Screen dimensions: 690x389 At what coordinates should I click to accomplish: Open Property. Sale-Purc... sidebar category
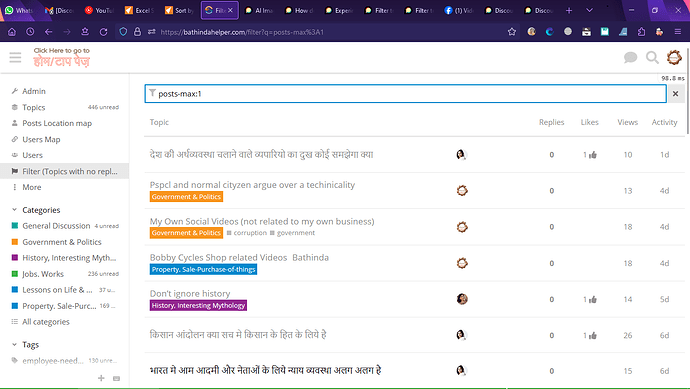point(59,306)
